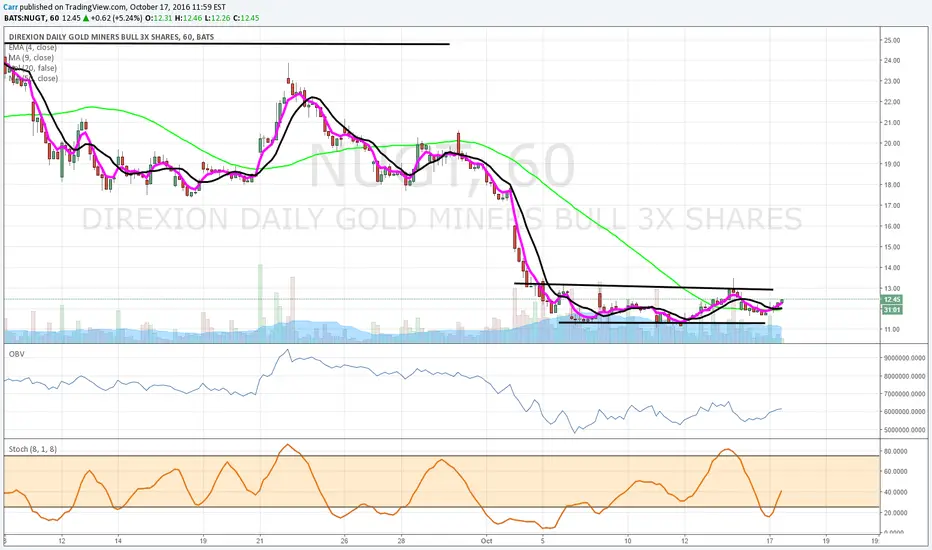Open the Carr author profile link
Image resolution: width=932 pixels, height=550 pixels.
(10, 7)
